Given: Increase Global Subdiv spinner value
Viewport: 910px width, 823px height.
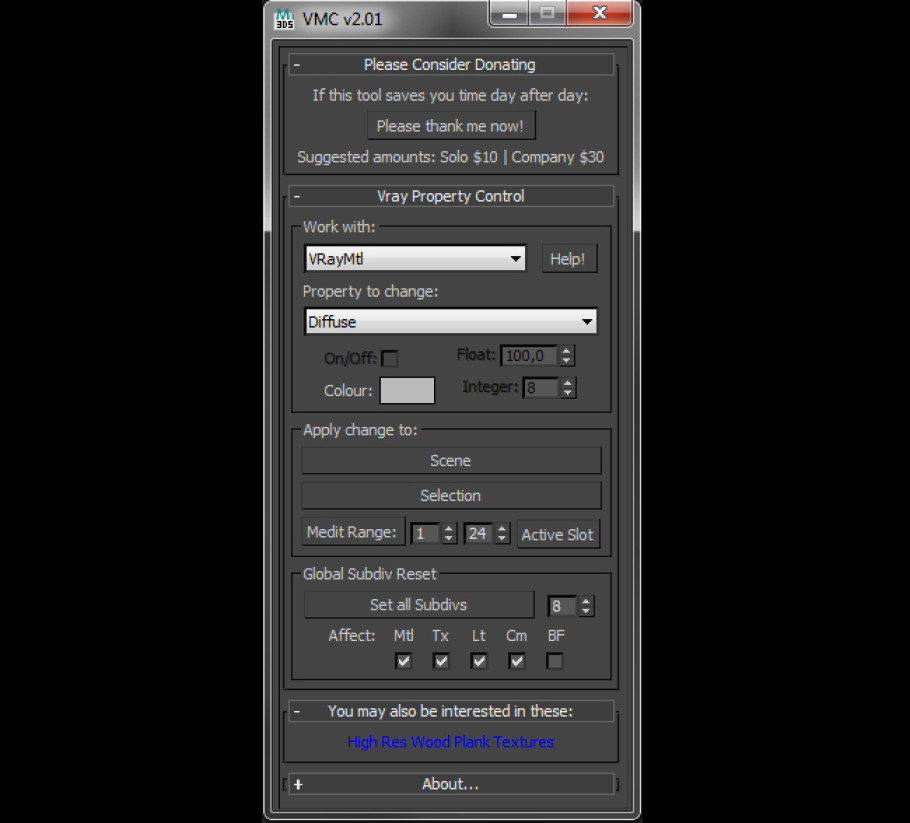Looking at the screenshot, I should [x=586, y=601].
